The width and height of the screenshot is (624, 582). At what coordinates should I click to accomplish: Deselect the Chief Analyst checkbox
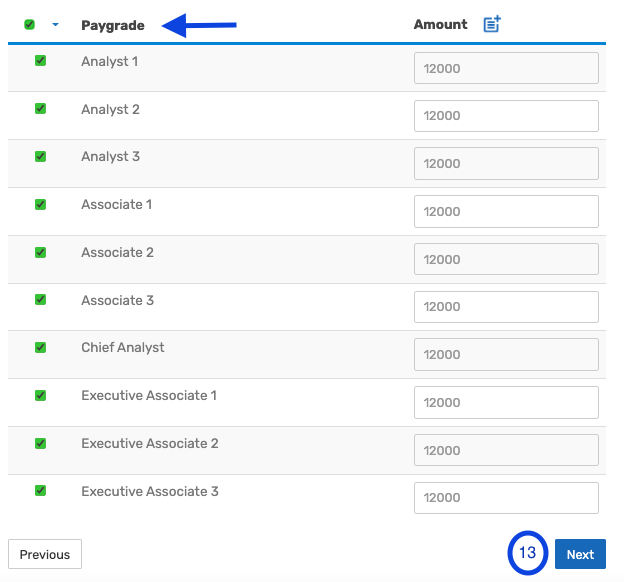40,347
